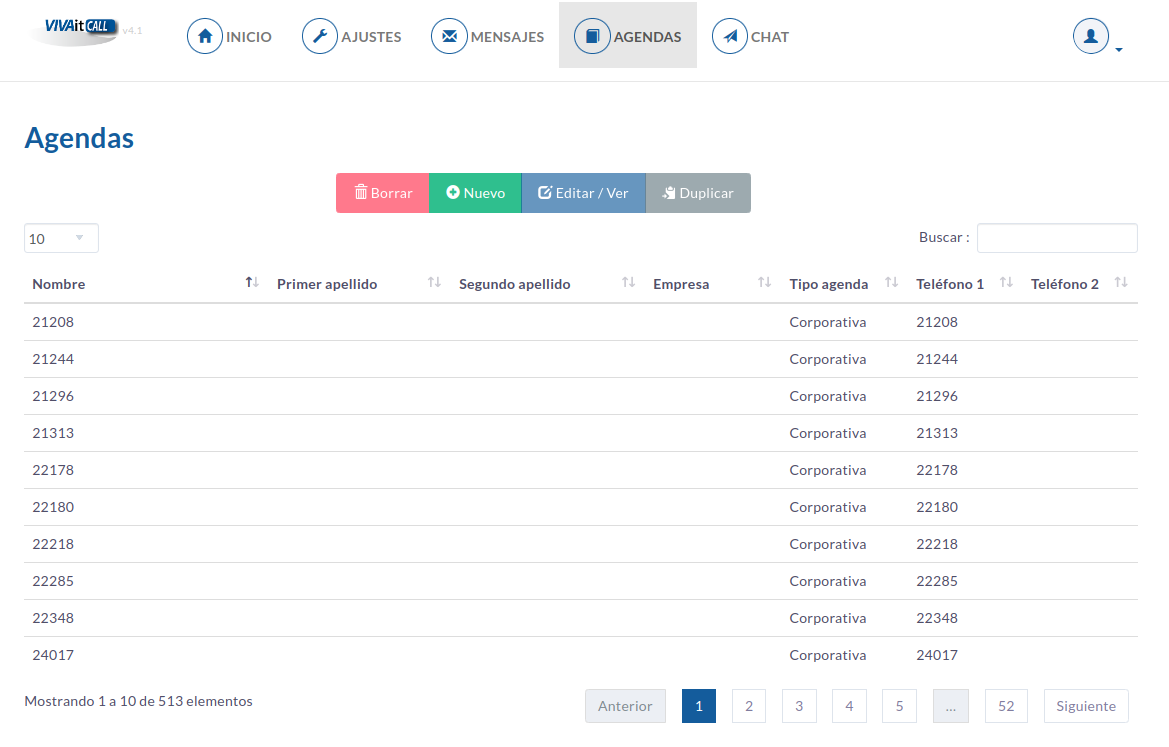Go to page 52 of results

coord(1006,706)
